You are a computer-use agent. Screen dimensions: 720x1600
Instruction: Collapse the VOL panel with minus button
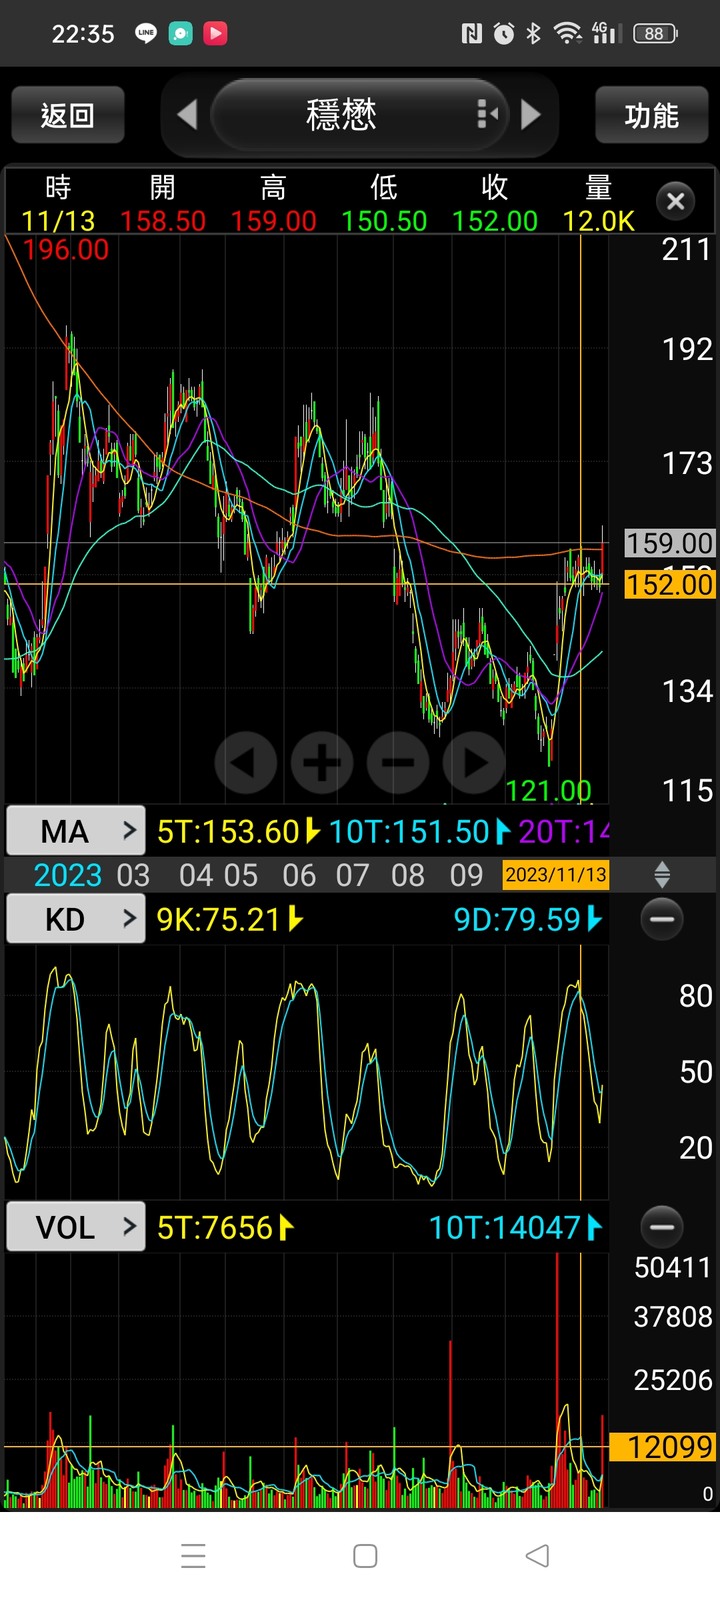point(662,1227)
